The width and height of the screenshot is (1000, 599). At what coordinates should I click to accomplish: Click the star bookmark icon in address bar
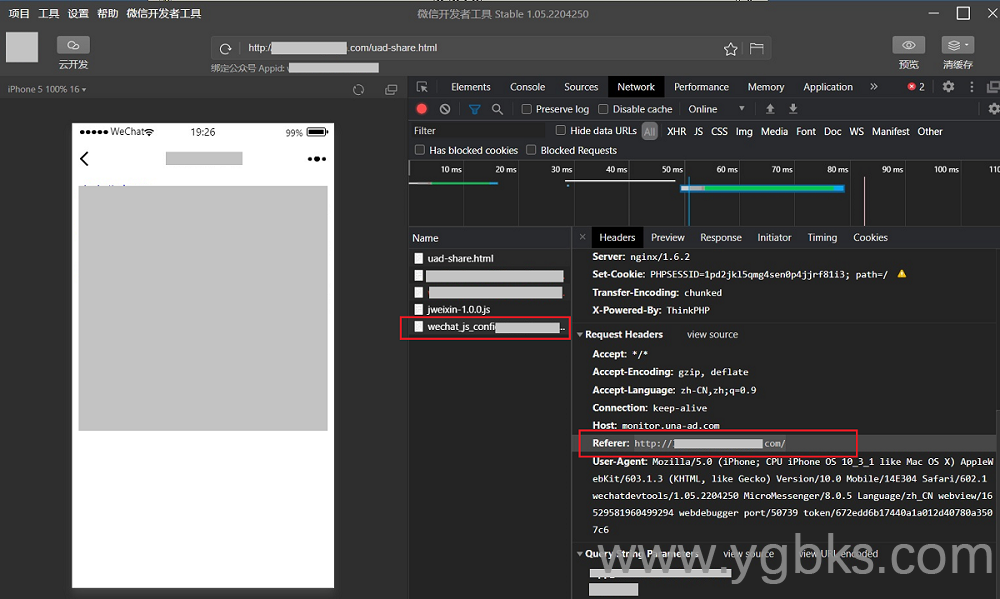[731, 49]
